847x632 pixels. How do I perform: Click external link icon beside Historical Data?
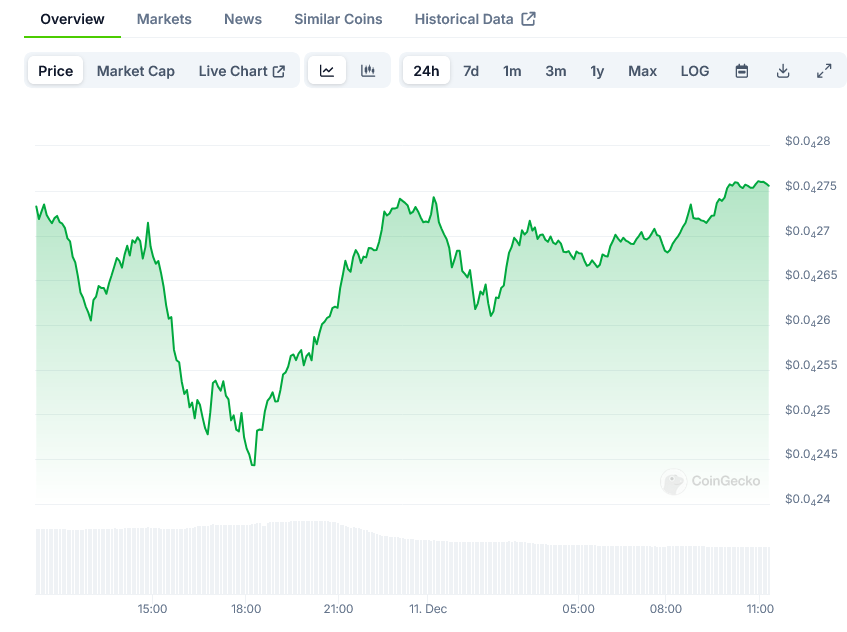click(x=529, y=19)
